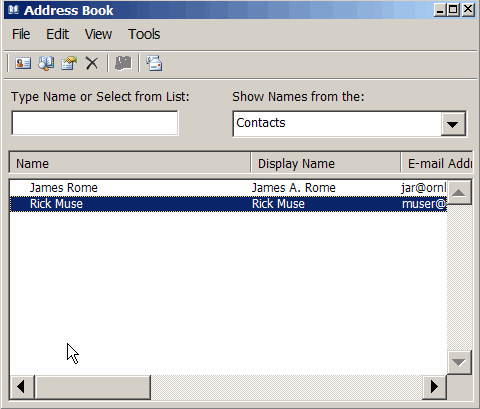Viewport: 480px width, 409px height.
Task: Click the muser@ e-mail cell
Action: point(424,204)
